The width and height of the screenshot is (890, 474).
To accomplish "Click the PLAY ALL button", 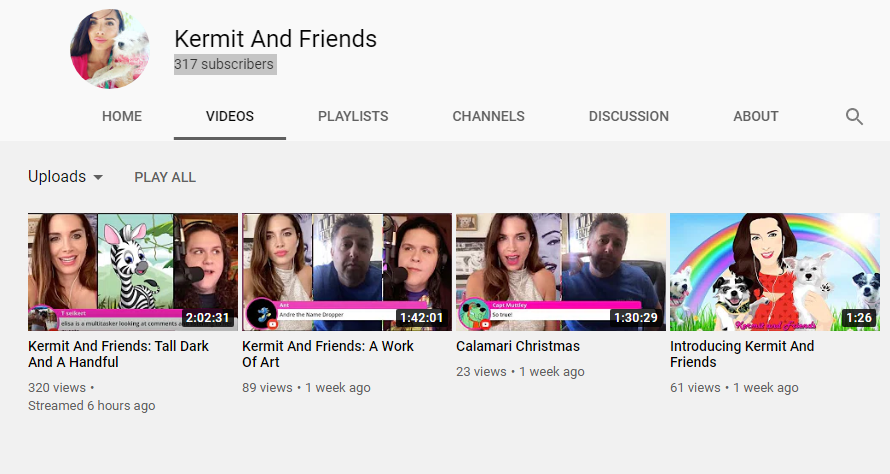I will point(165,177).
